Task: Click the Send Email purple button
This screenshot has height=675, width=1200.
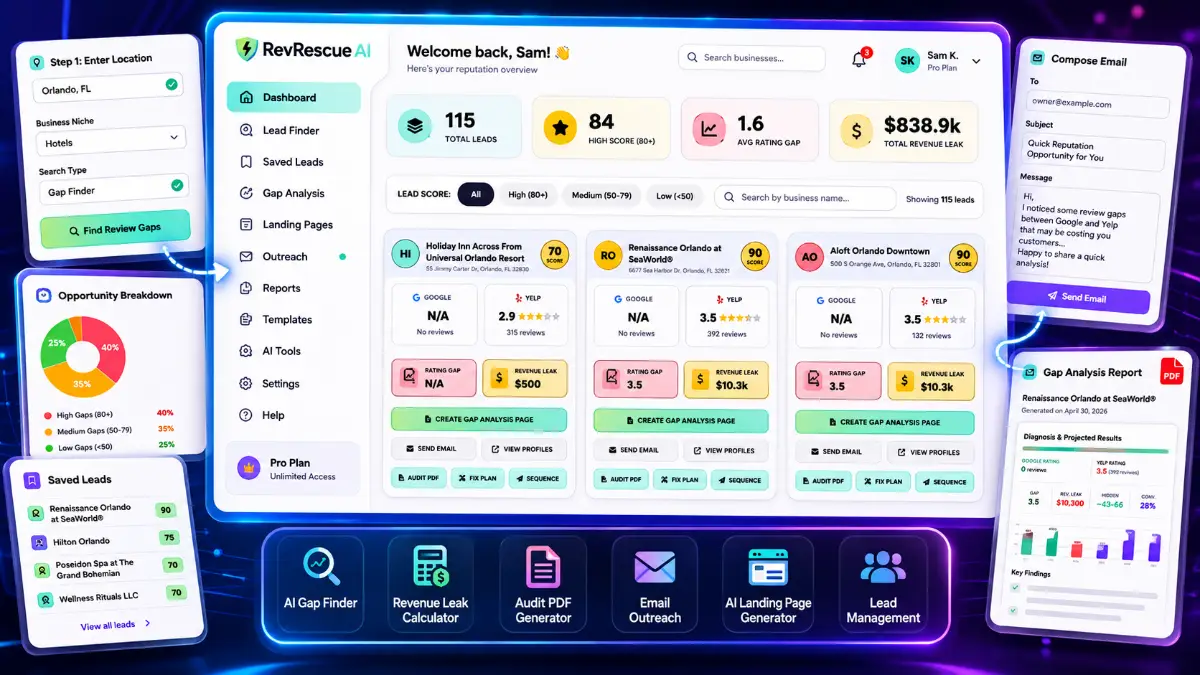Action: point(1077,297)
